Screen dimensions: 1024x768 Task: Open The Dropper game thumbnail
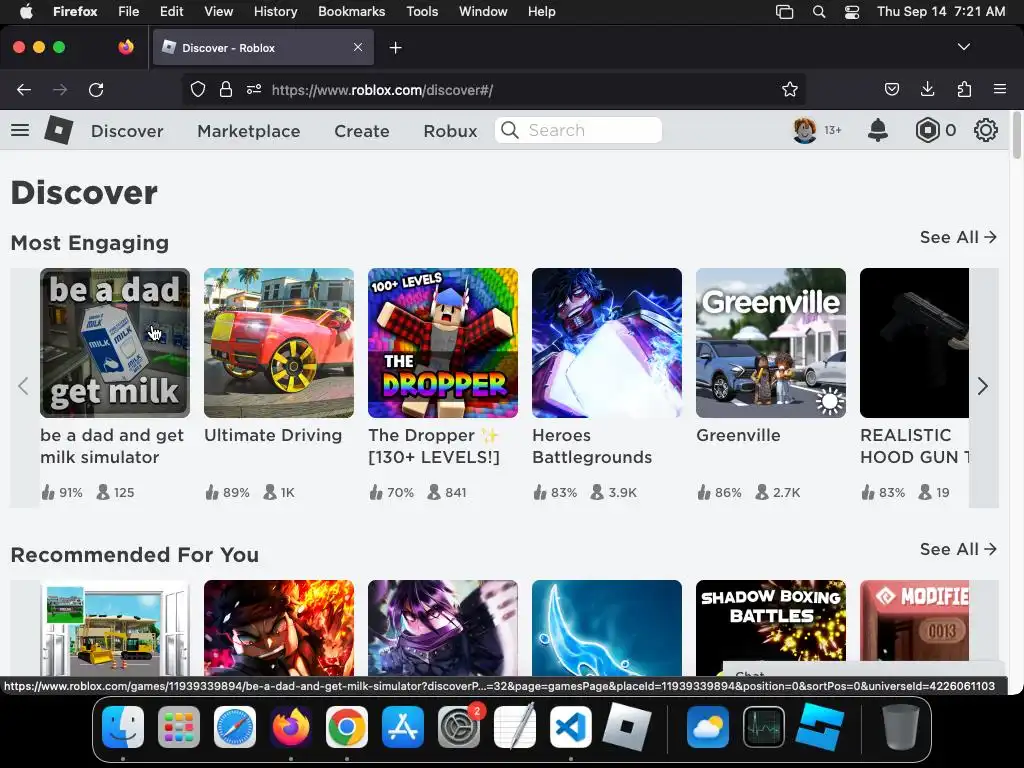443,343
